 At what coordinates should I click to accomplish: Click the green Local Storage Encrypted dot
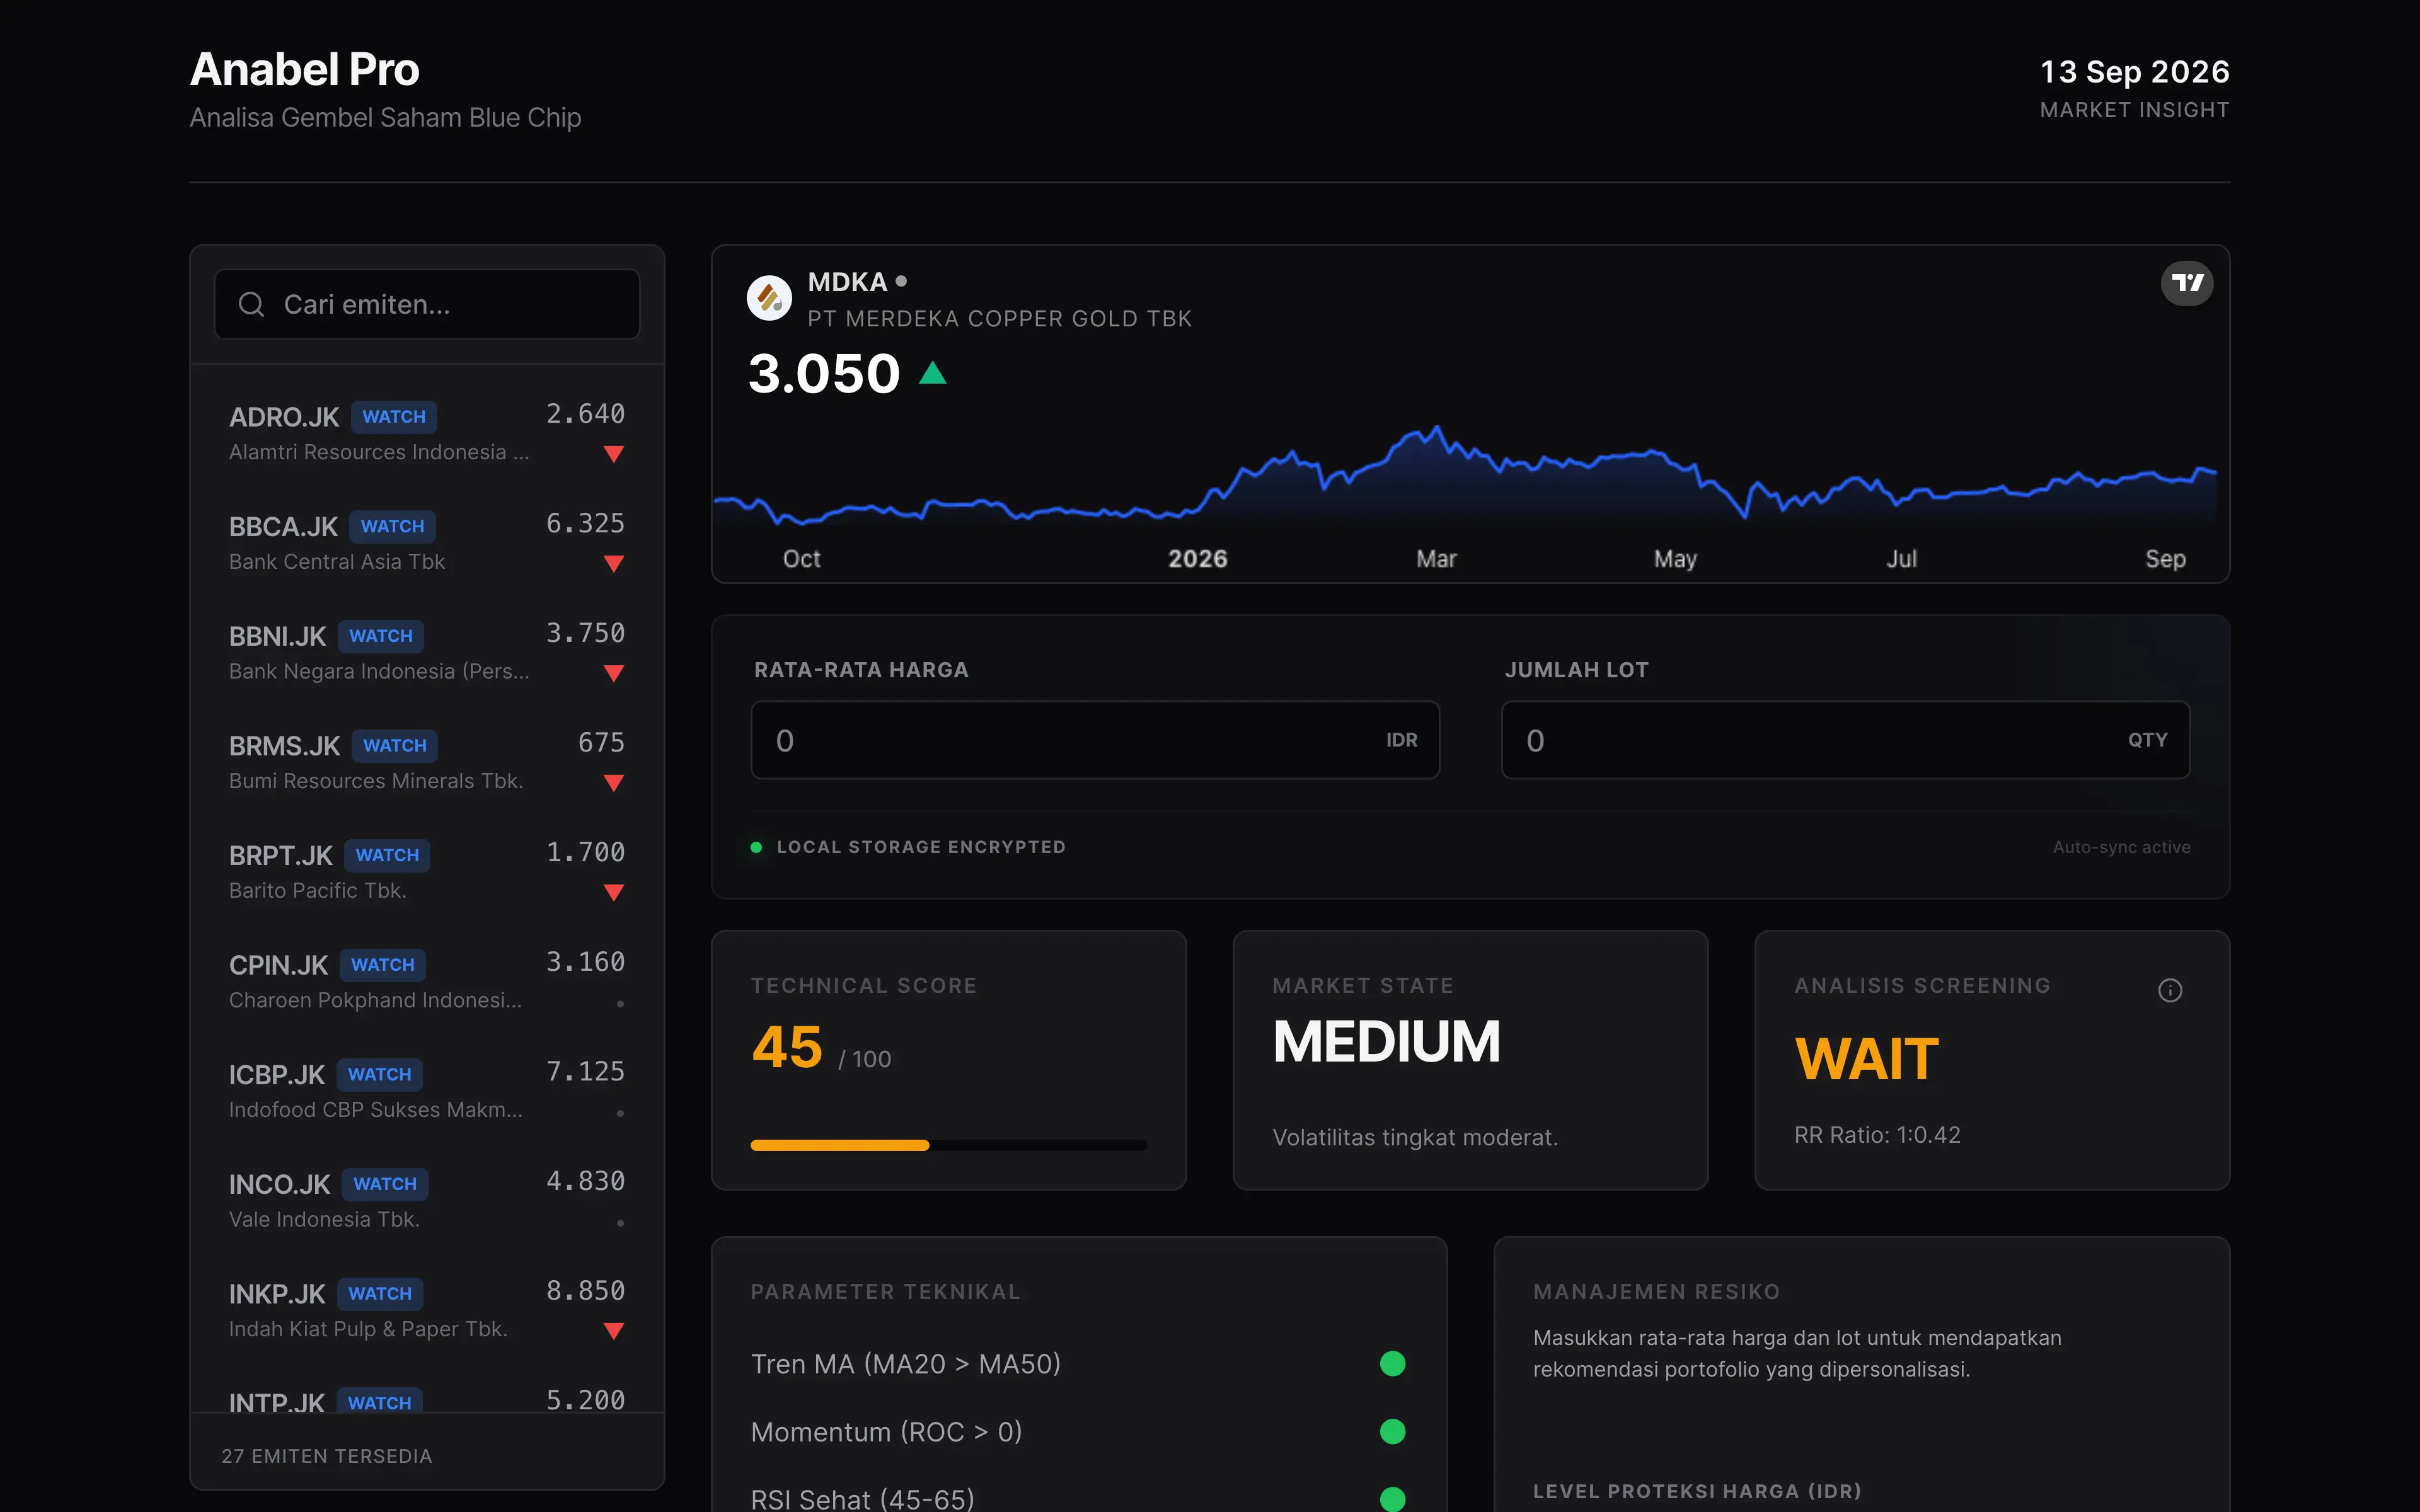click(x=756, y=847)
